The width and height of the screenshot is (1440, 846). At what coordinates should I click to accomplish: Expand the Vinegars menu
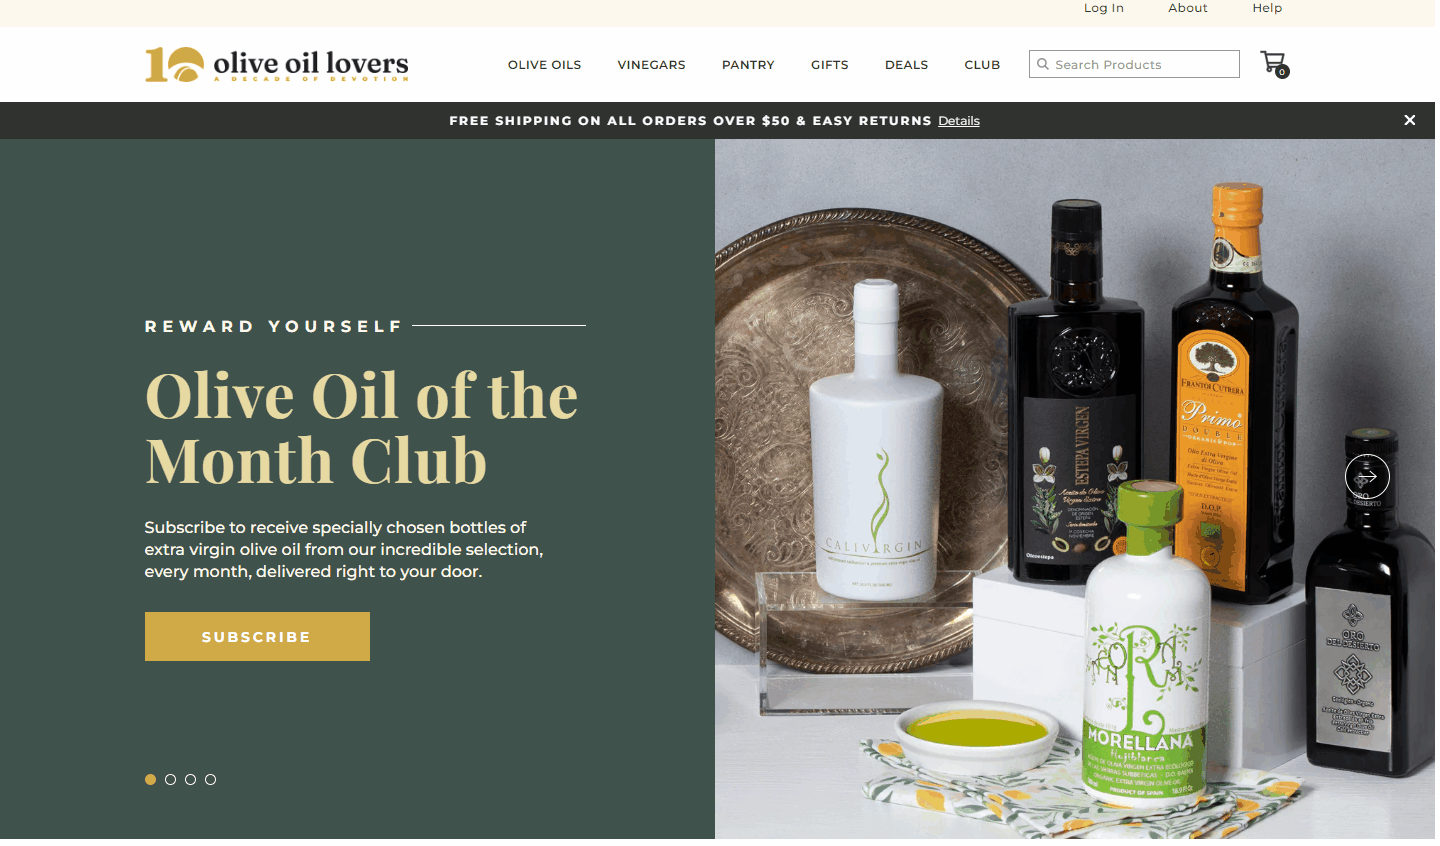click(x=651, y=65)
